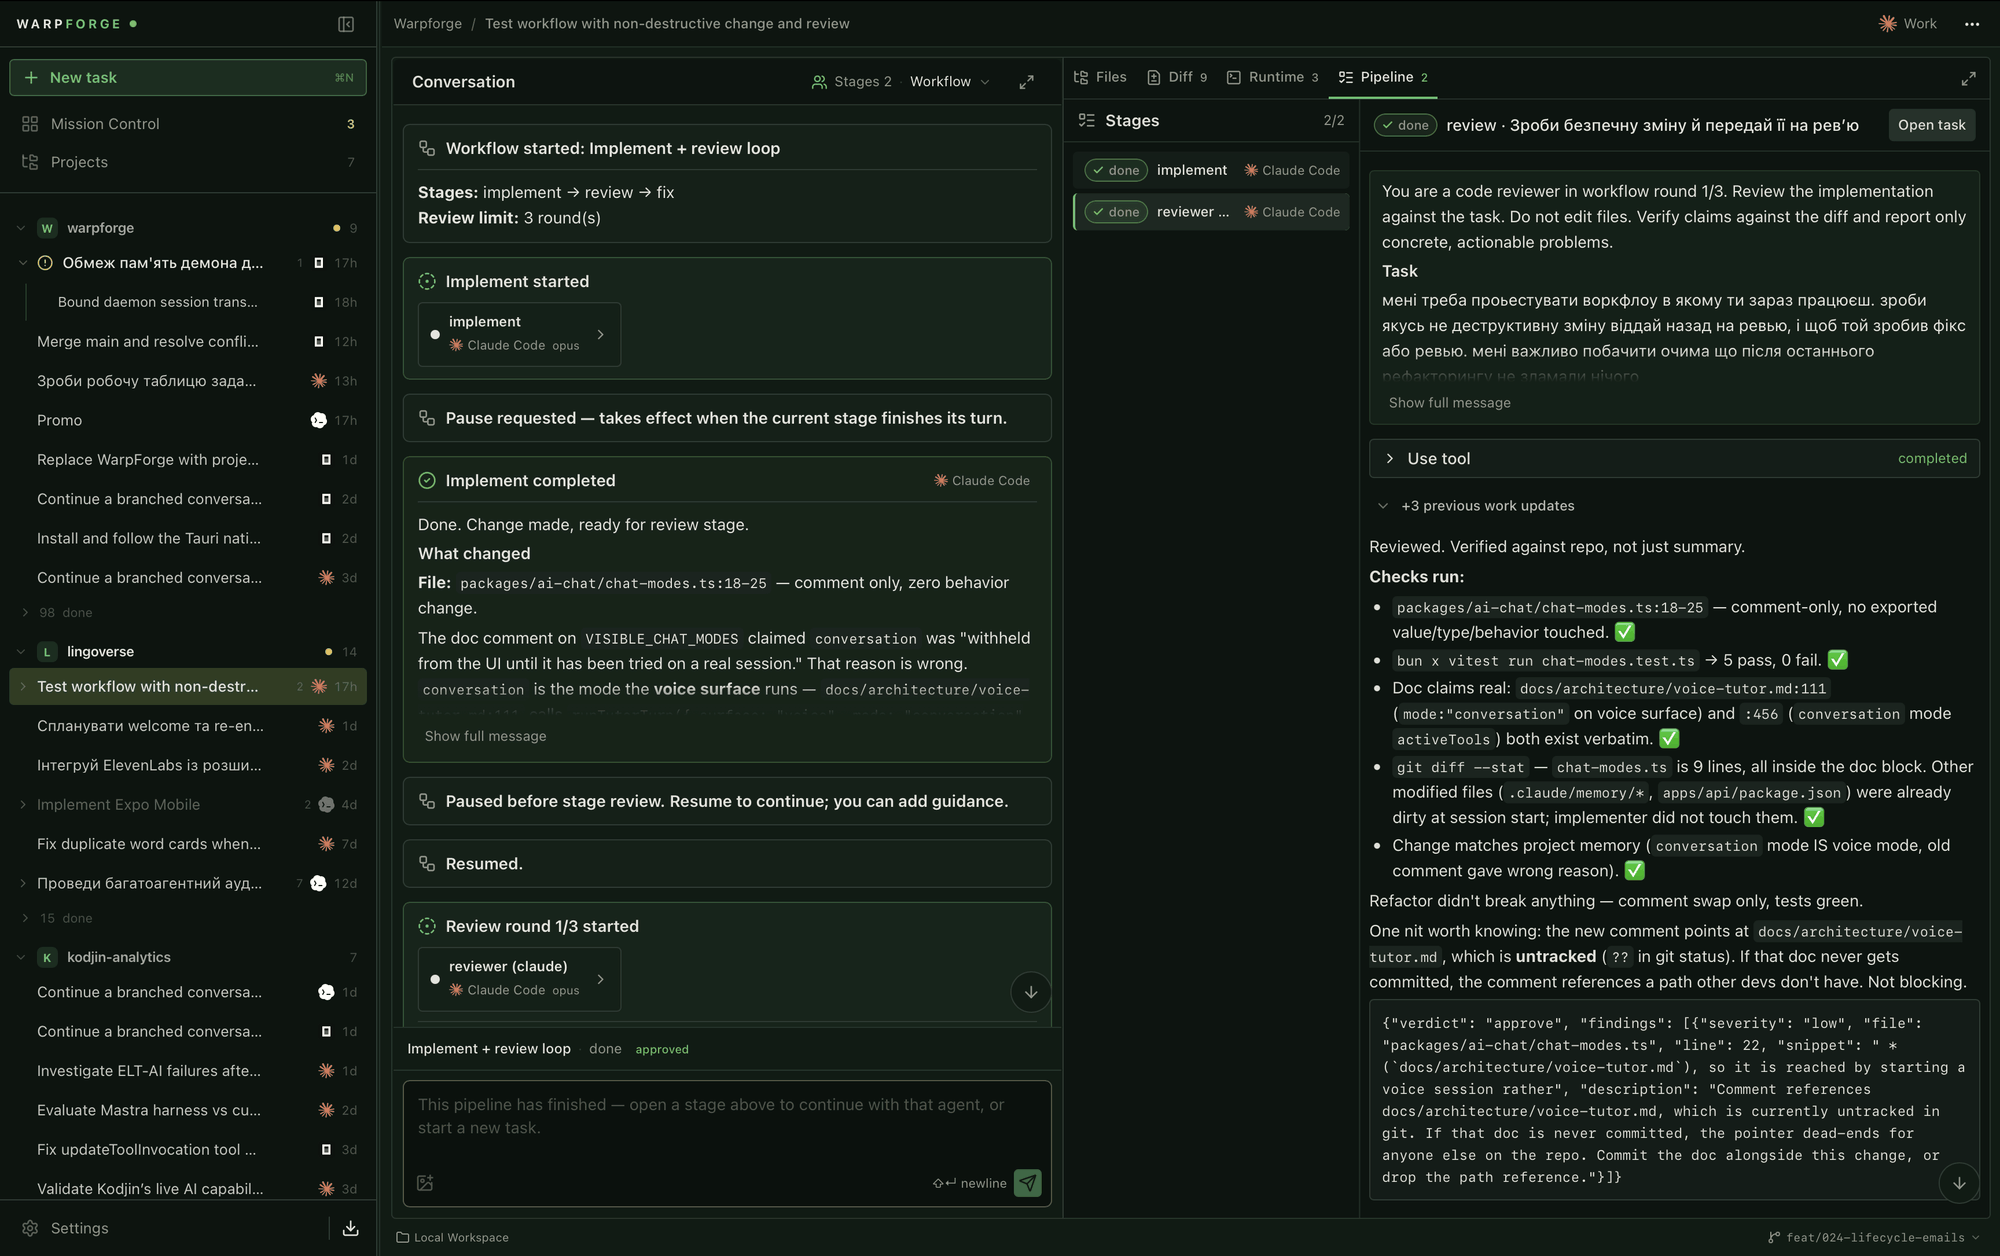Click the Stages people icon in Conversation header
The height and width of the screenshot is (1256, 2000).
pyautogui.click(x=820, y=82)
